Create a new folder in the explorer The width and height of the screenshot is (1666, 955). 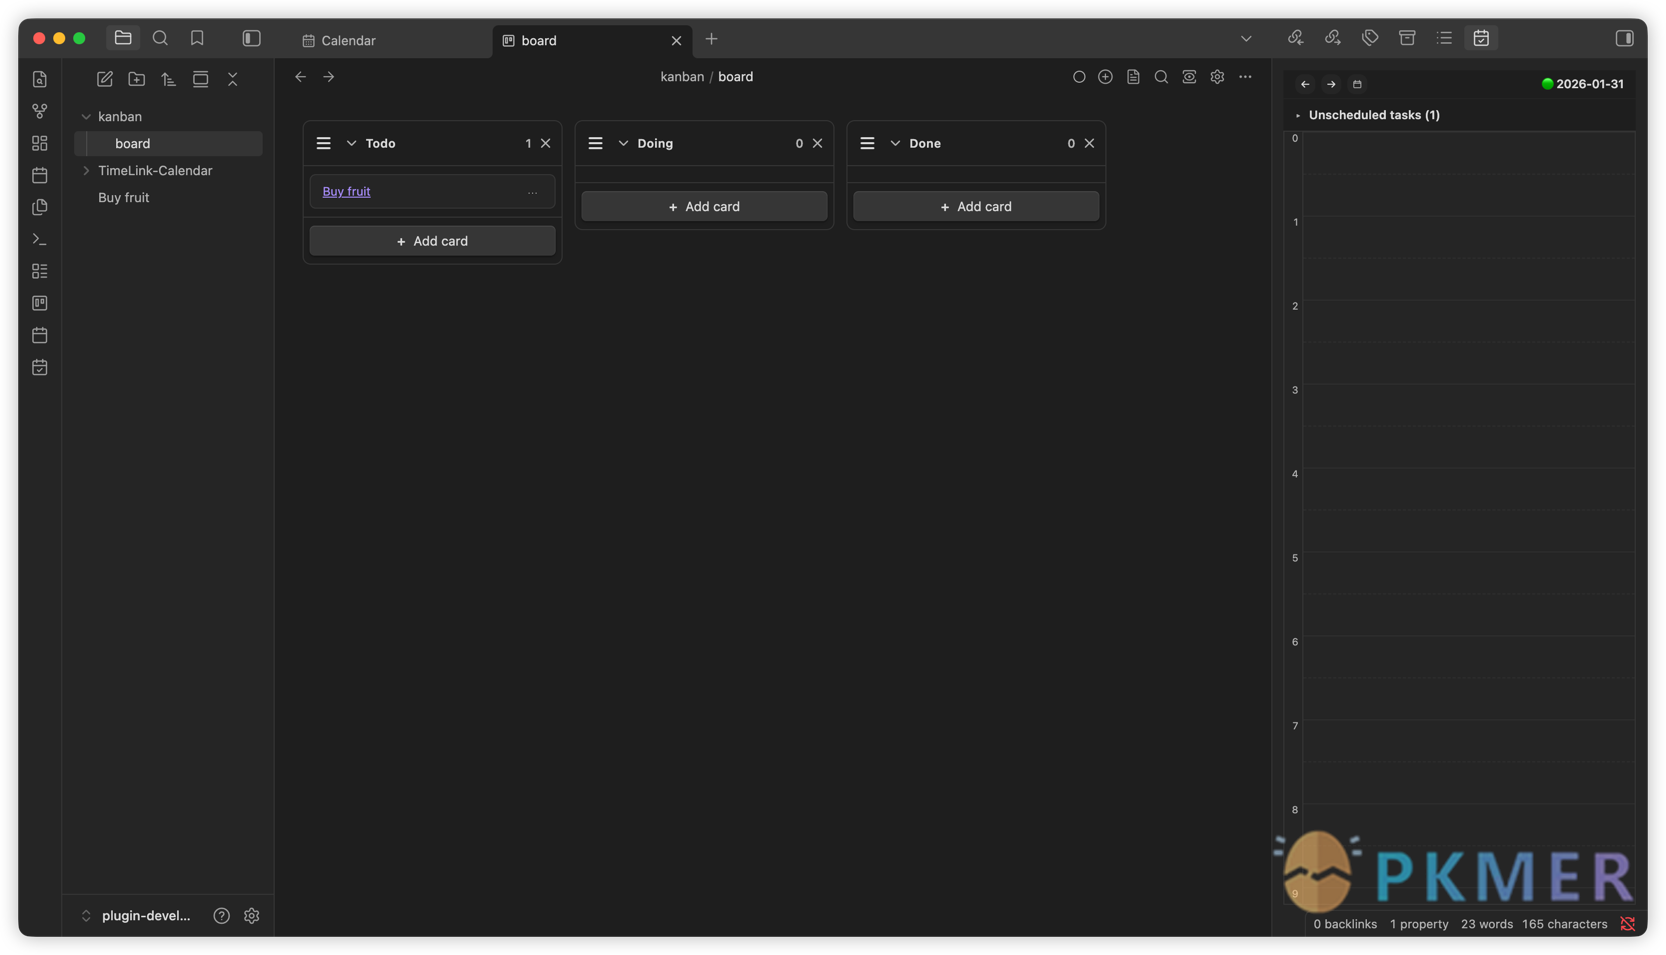(x=137, y=79)
